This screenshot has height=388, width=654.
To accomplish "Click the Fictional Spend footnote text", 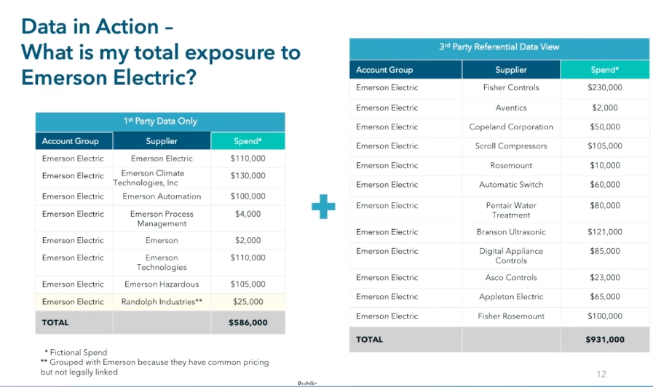I will coord(76,352).
